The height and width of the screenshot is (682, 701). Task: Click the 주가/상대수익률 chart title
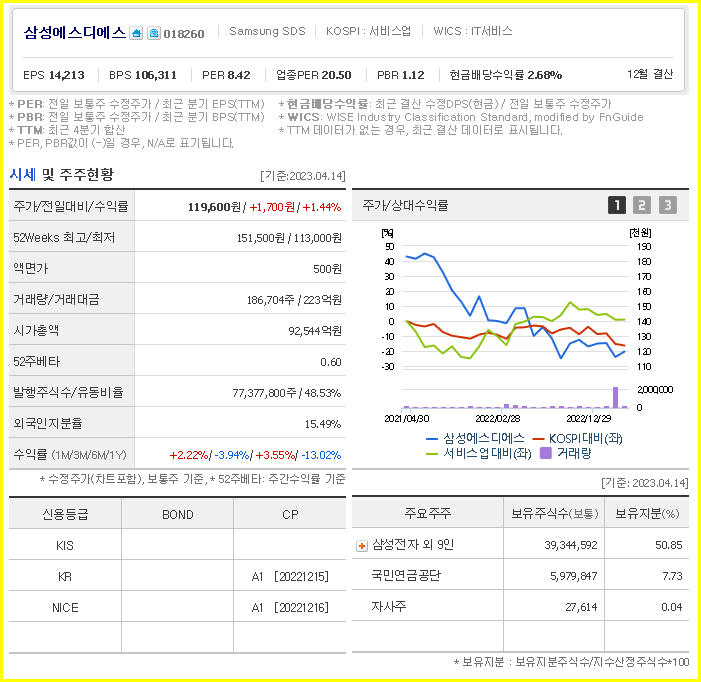tap(405, 206)
